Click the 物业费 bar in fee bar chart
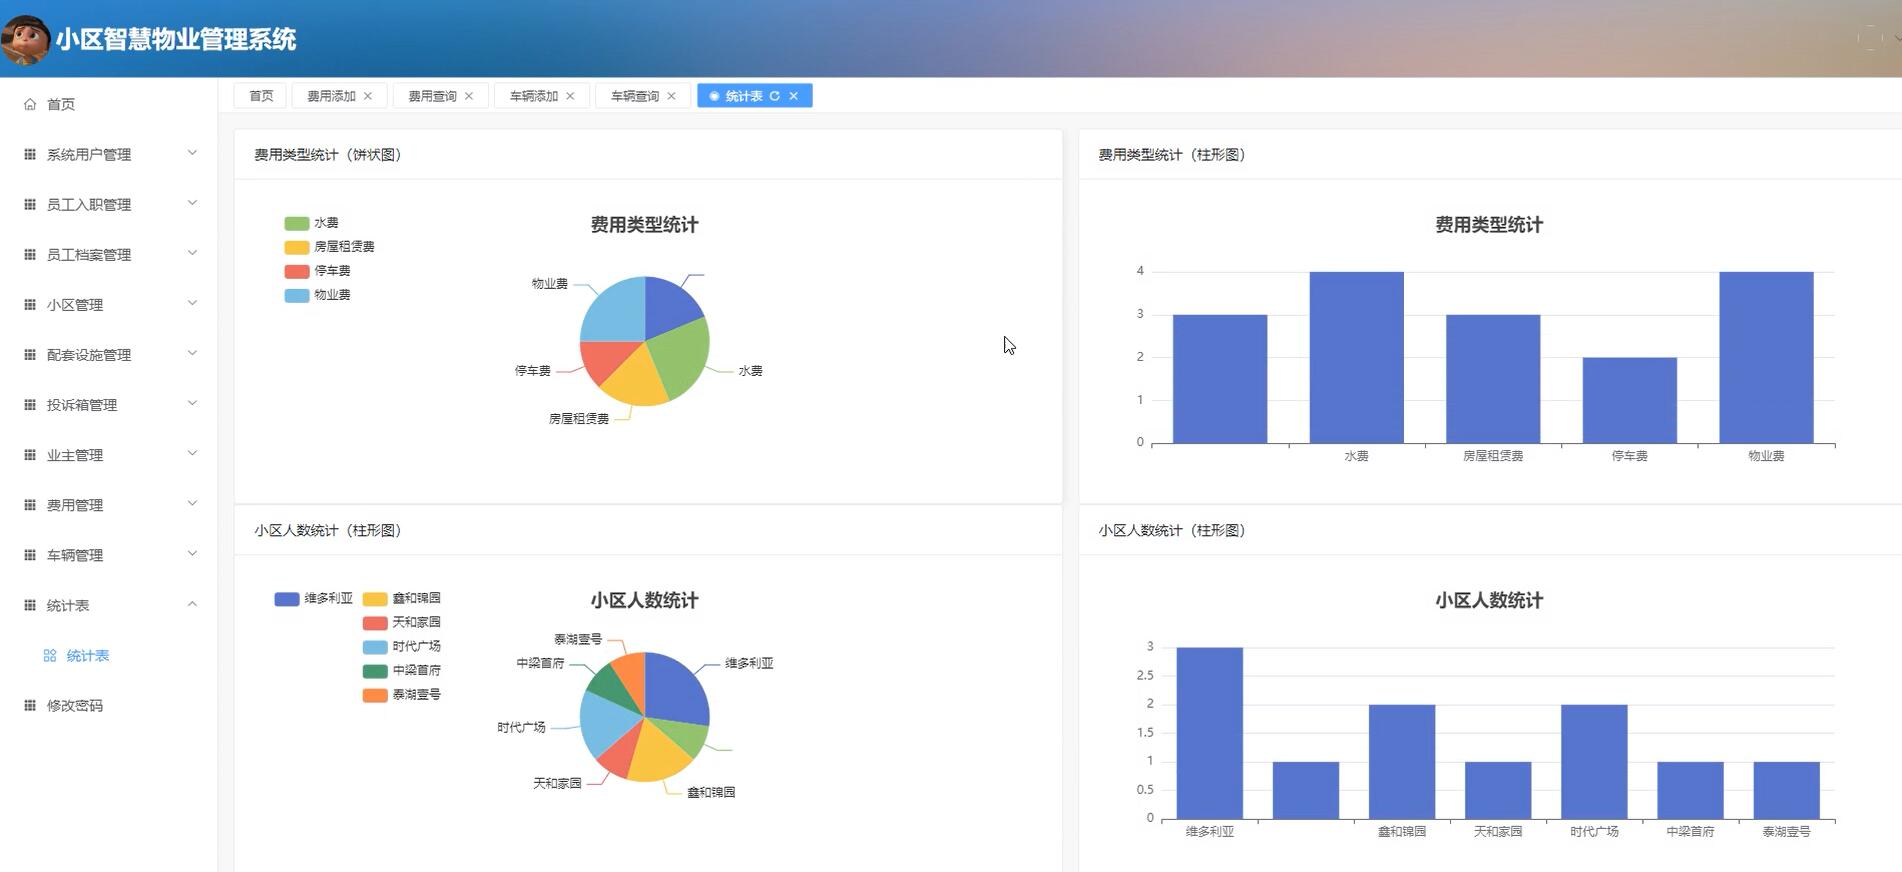1902x872 pixels. tap(1766, 357)
